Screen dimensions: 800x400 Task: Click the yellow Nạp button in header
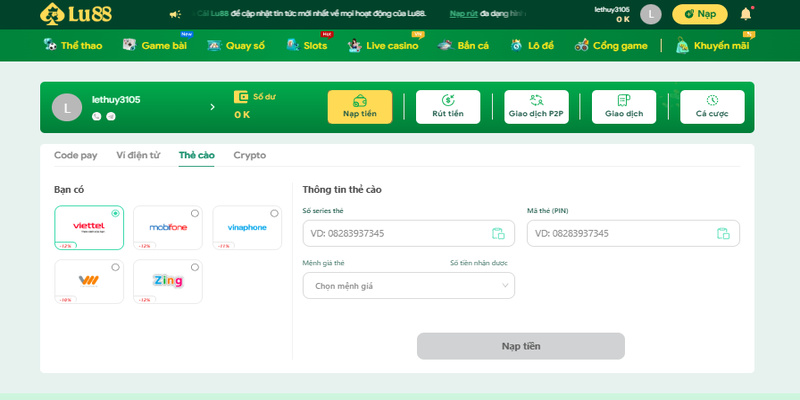coord(699,14)
